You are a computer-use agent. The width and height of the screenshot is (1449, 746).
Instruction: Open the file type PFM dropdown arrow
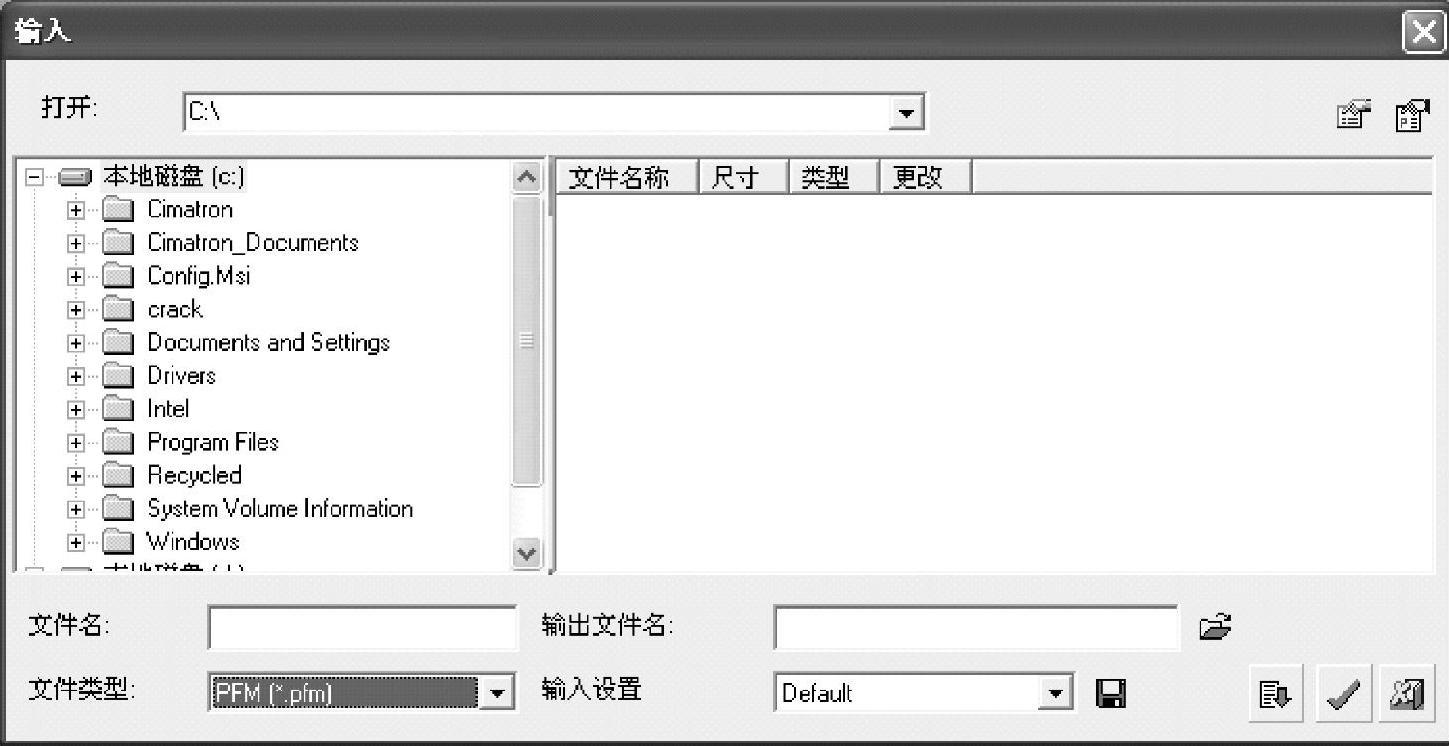[x=496, y=693]
